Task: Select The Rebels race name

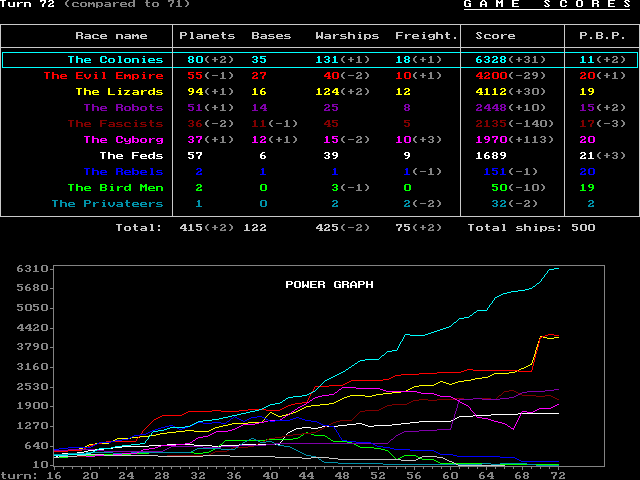Action: 124,171
